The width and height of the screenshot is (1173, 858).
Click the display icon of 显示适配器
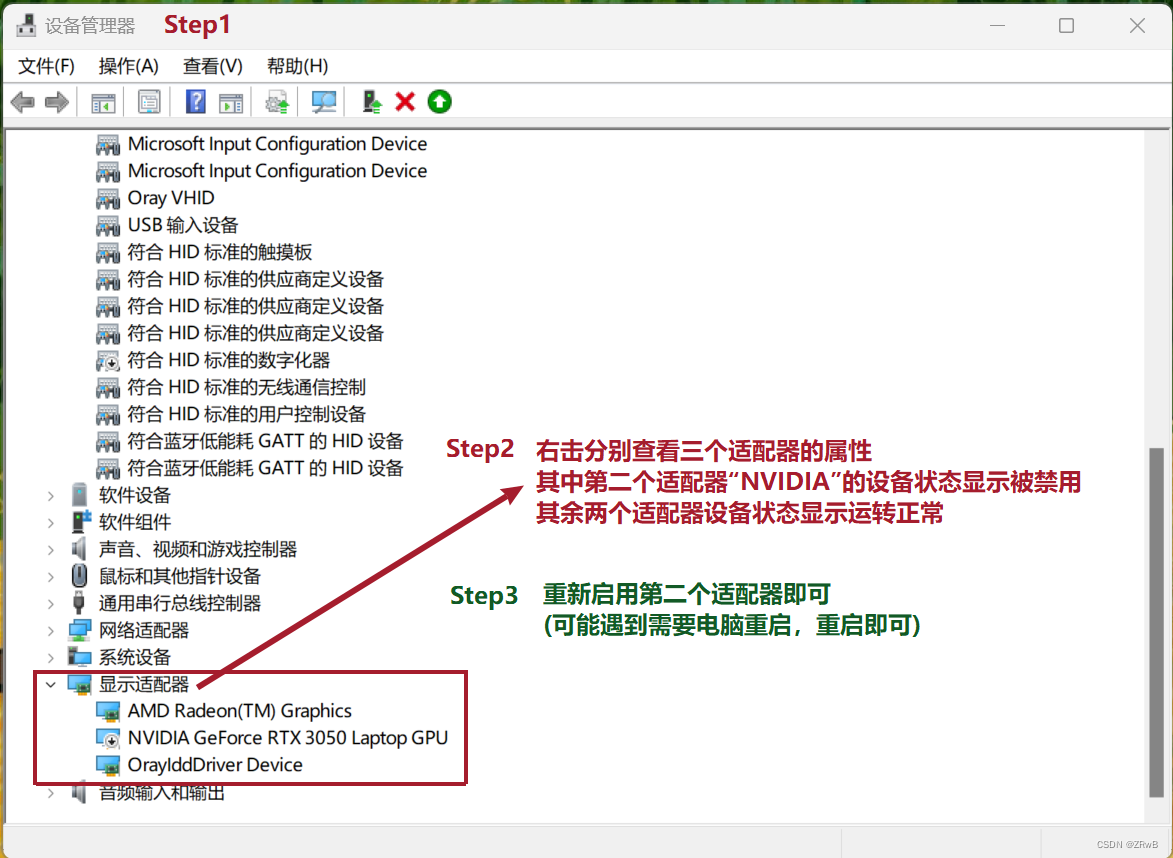[x=79, y=684]
